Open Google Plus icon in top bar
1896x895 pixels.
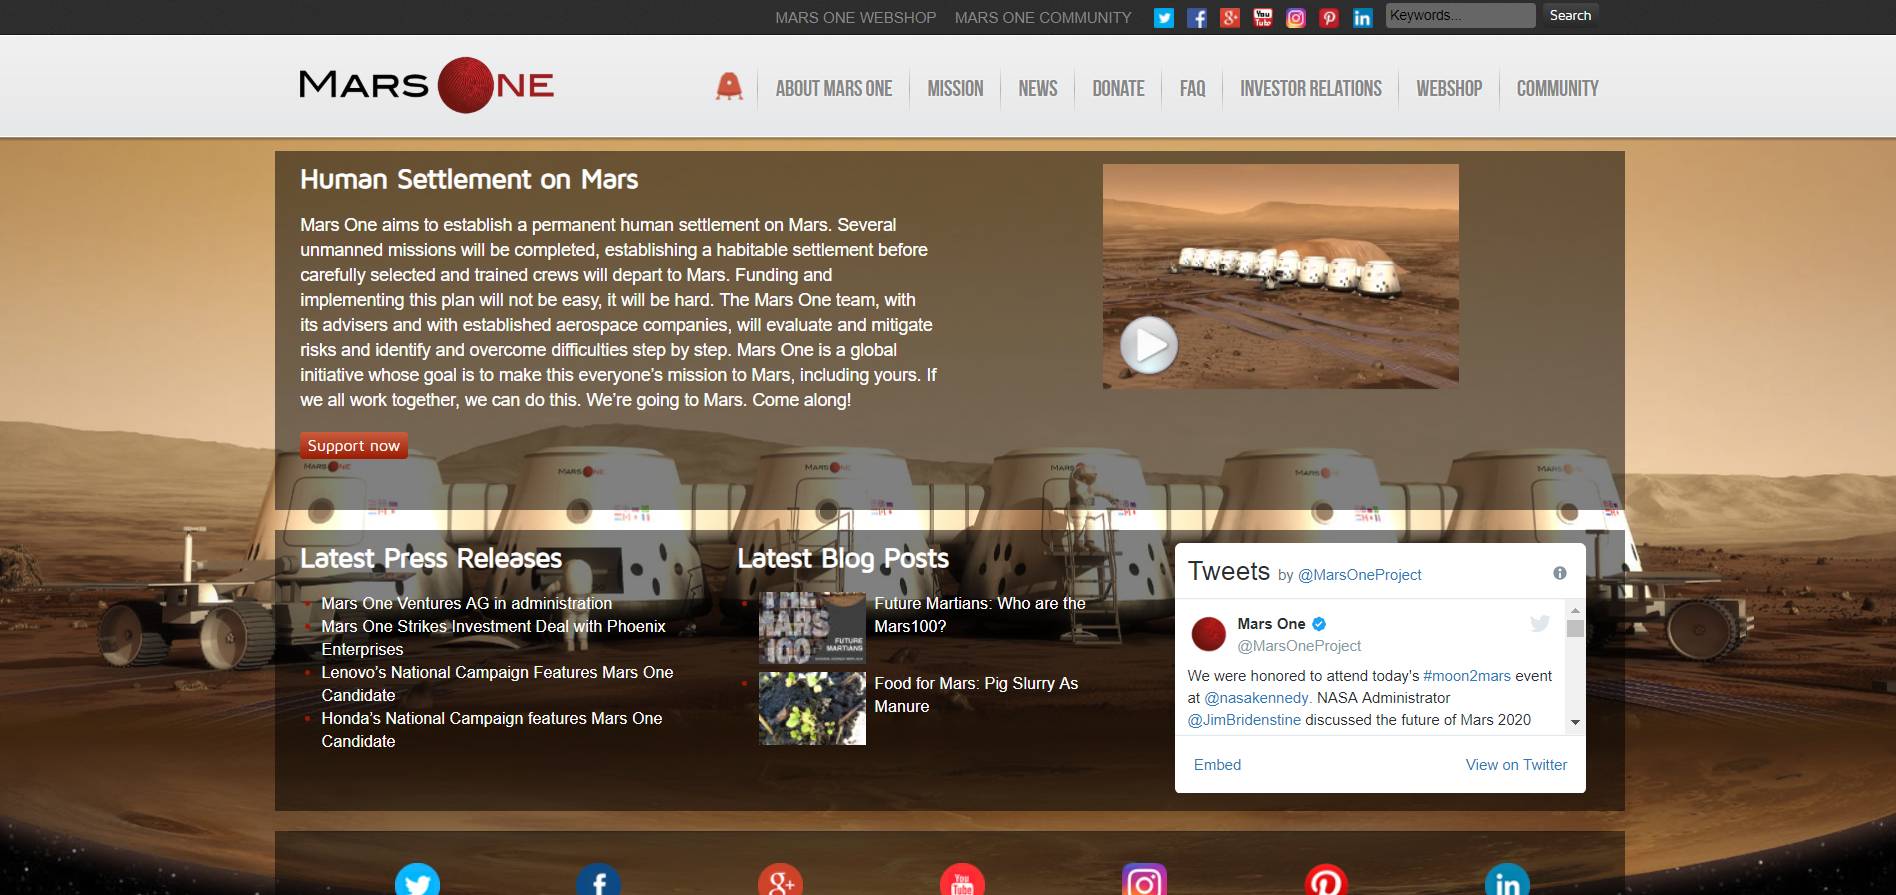tap(1230, 17)
